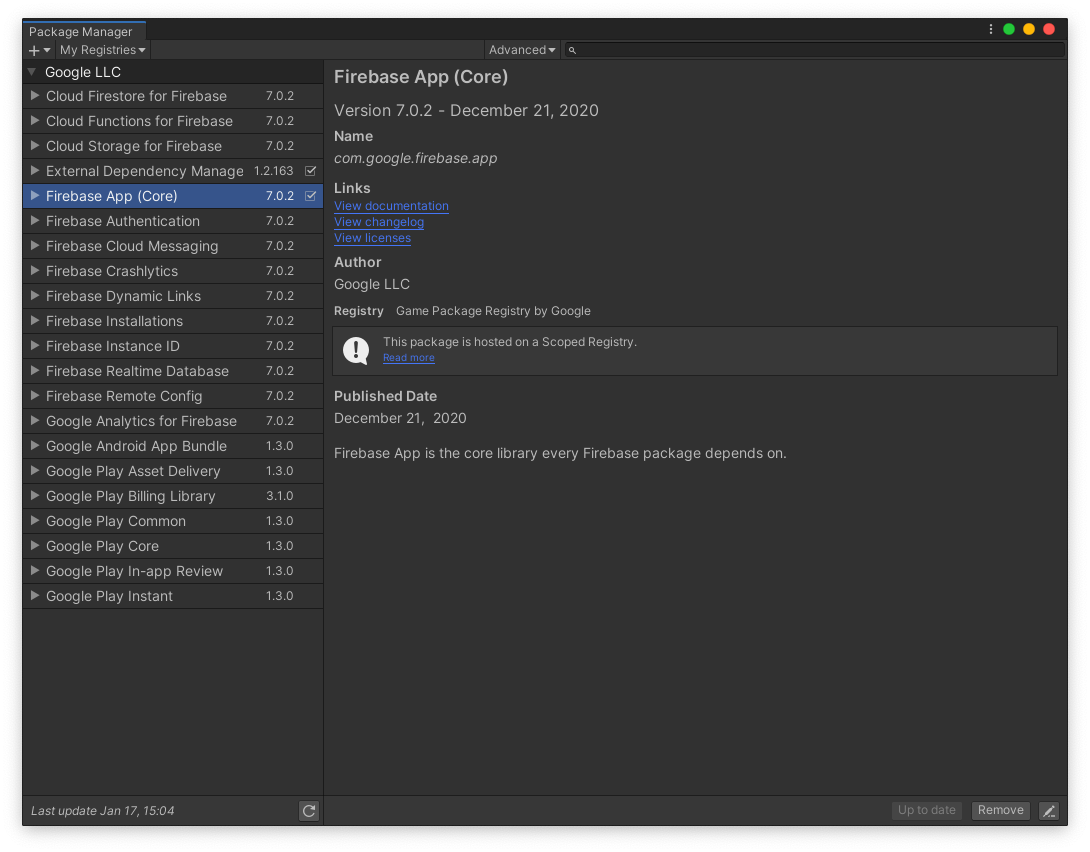Click the search magnifier icon
This screenshot has height=852, width=1090.
[x=572, y=50]
